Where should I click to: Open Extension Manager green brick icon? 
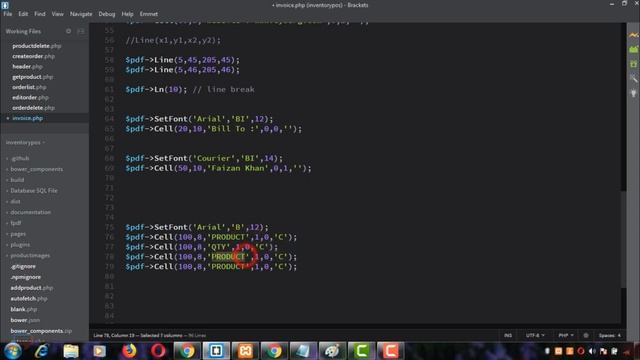point(633,50)
